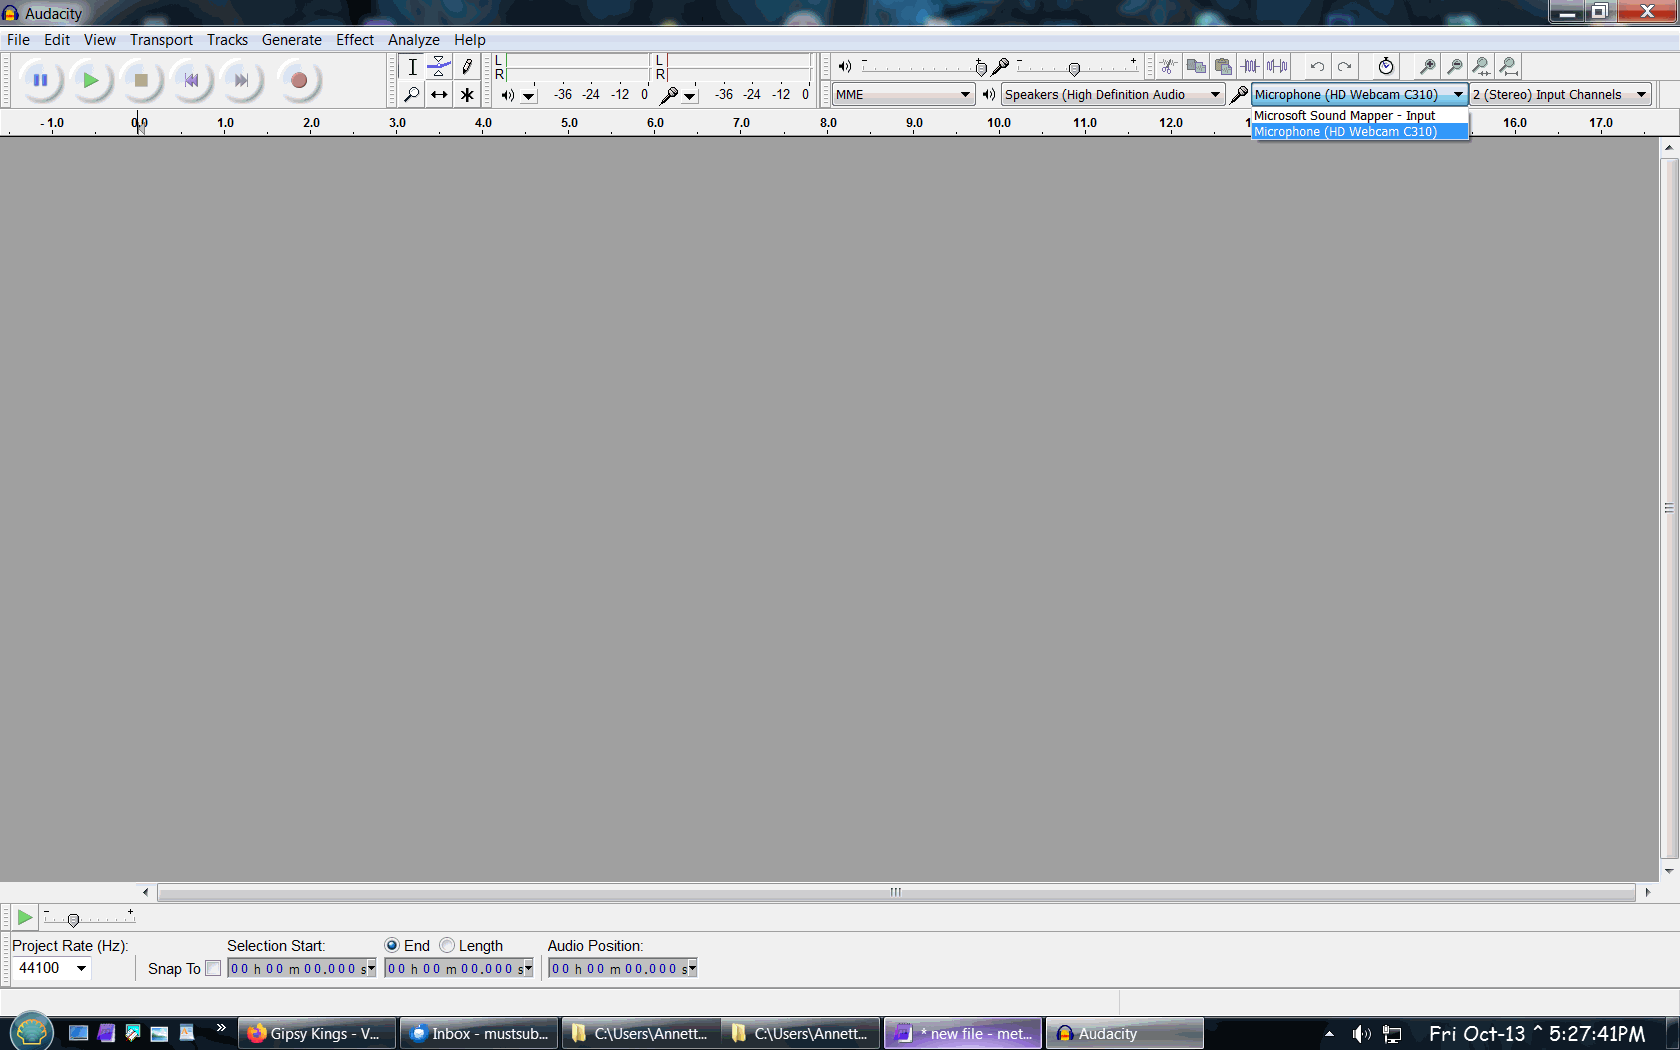
Task: Click the output volume slider handle
Action: coord(981,68)
